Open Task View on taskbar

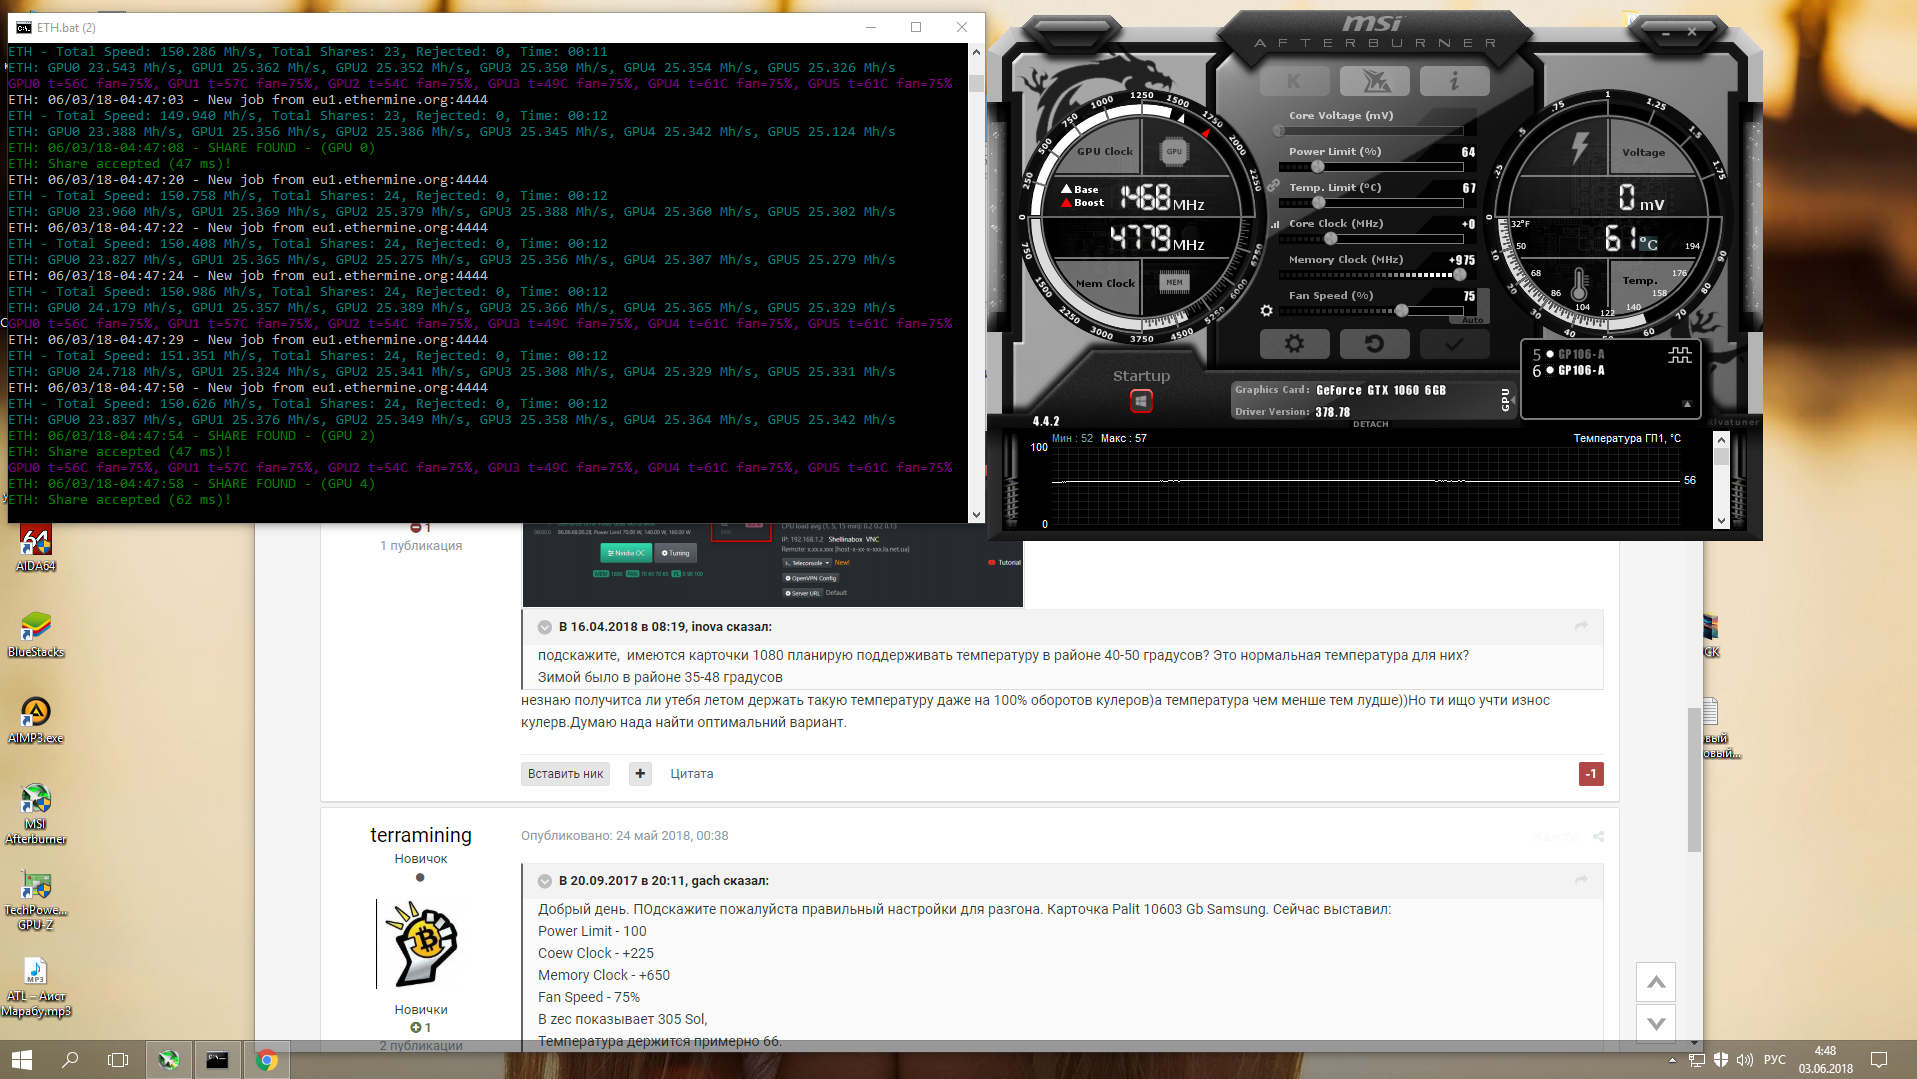118,1060
